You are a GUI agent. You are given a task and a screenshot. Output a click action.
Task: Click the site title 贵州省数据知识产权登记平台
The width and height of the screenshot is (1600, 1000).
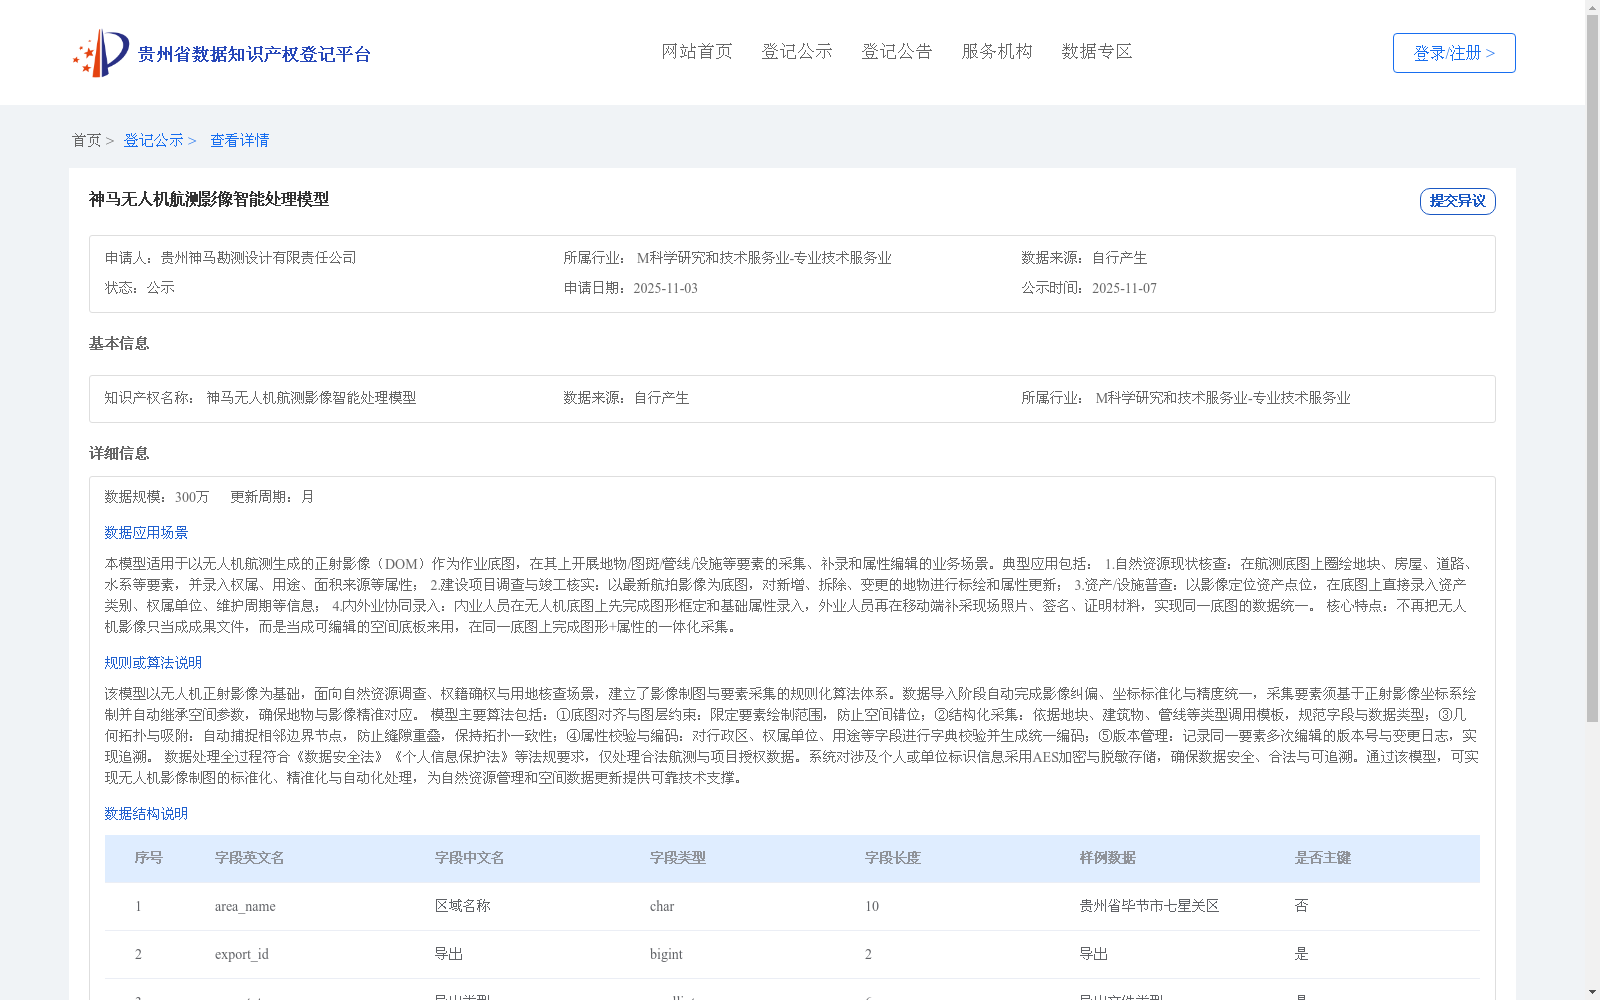tap(254, 54)
